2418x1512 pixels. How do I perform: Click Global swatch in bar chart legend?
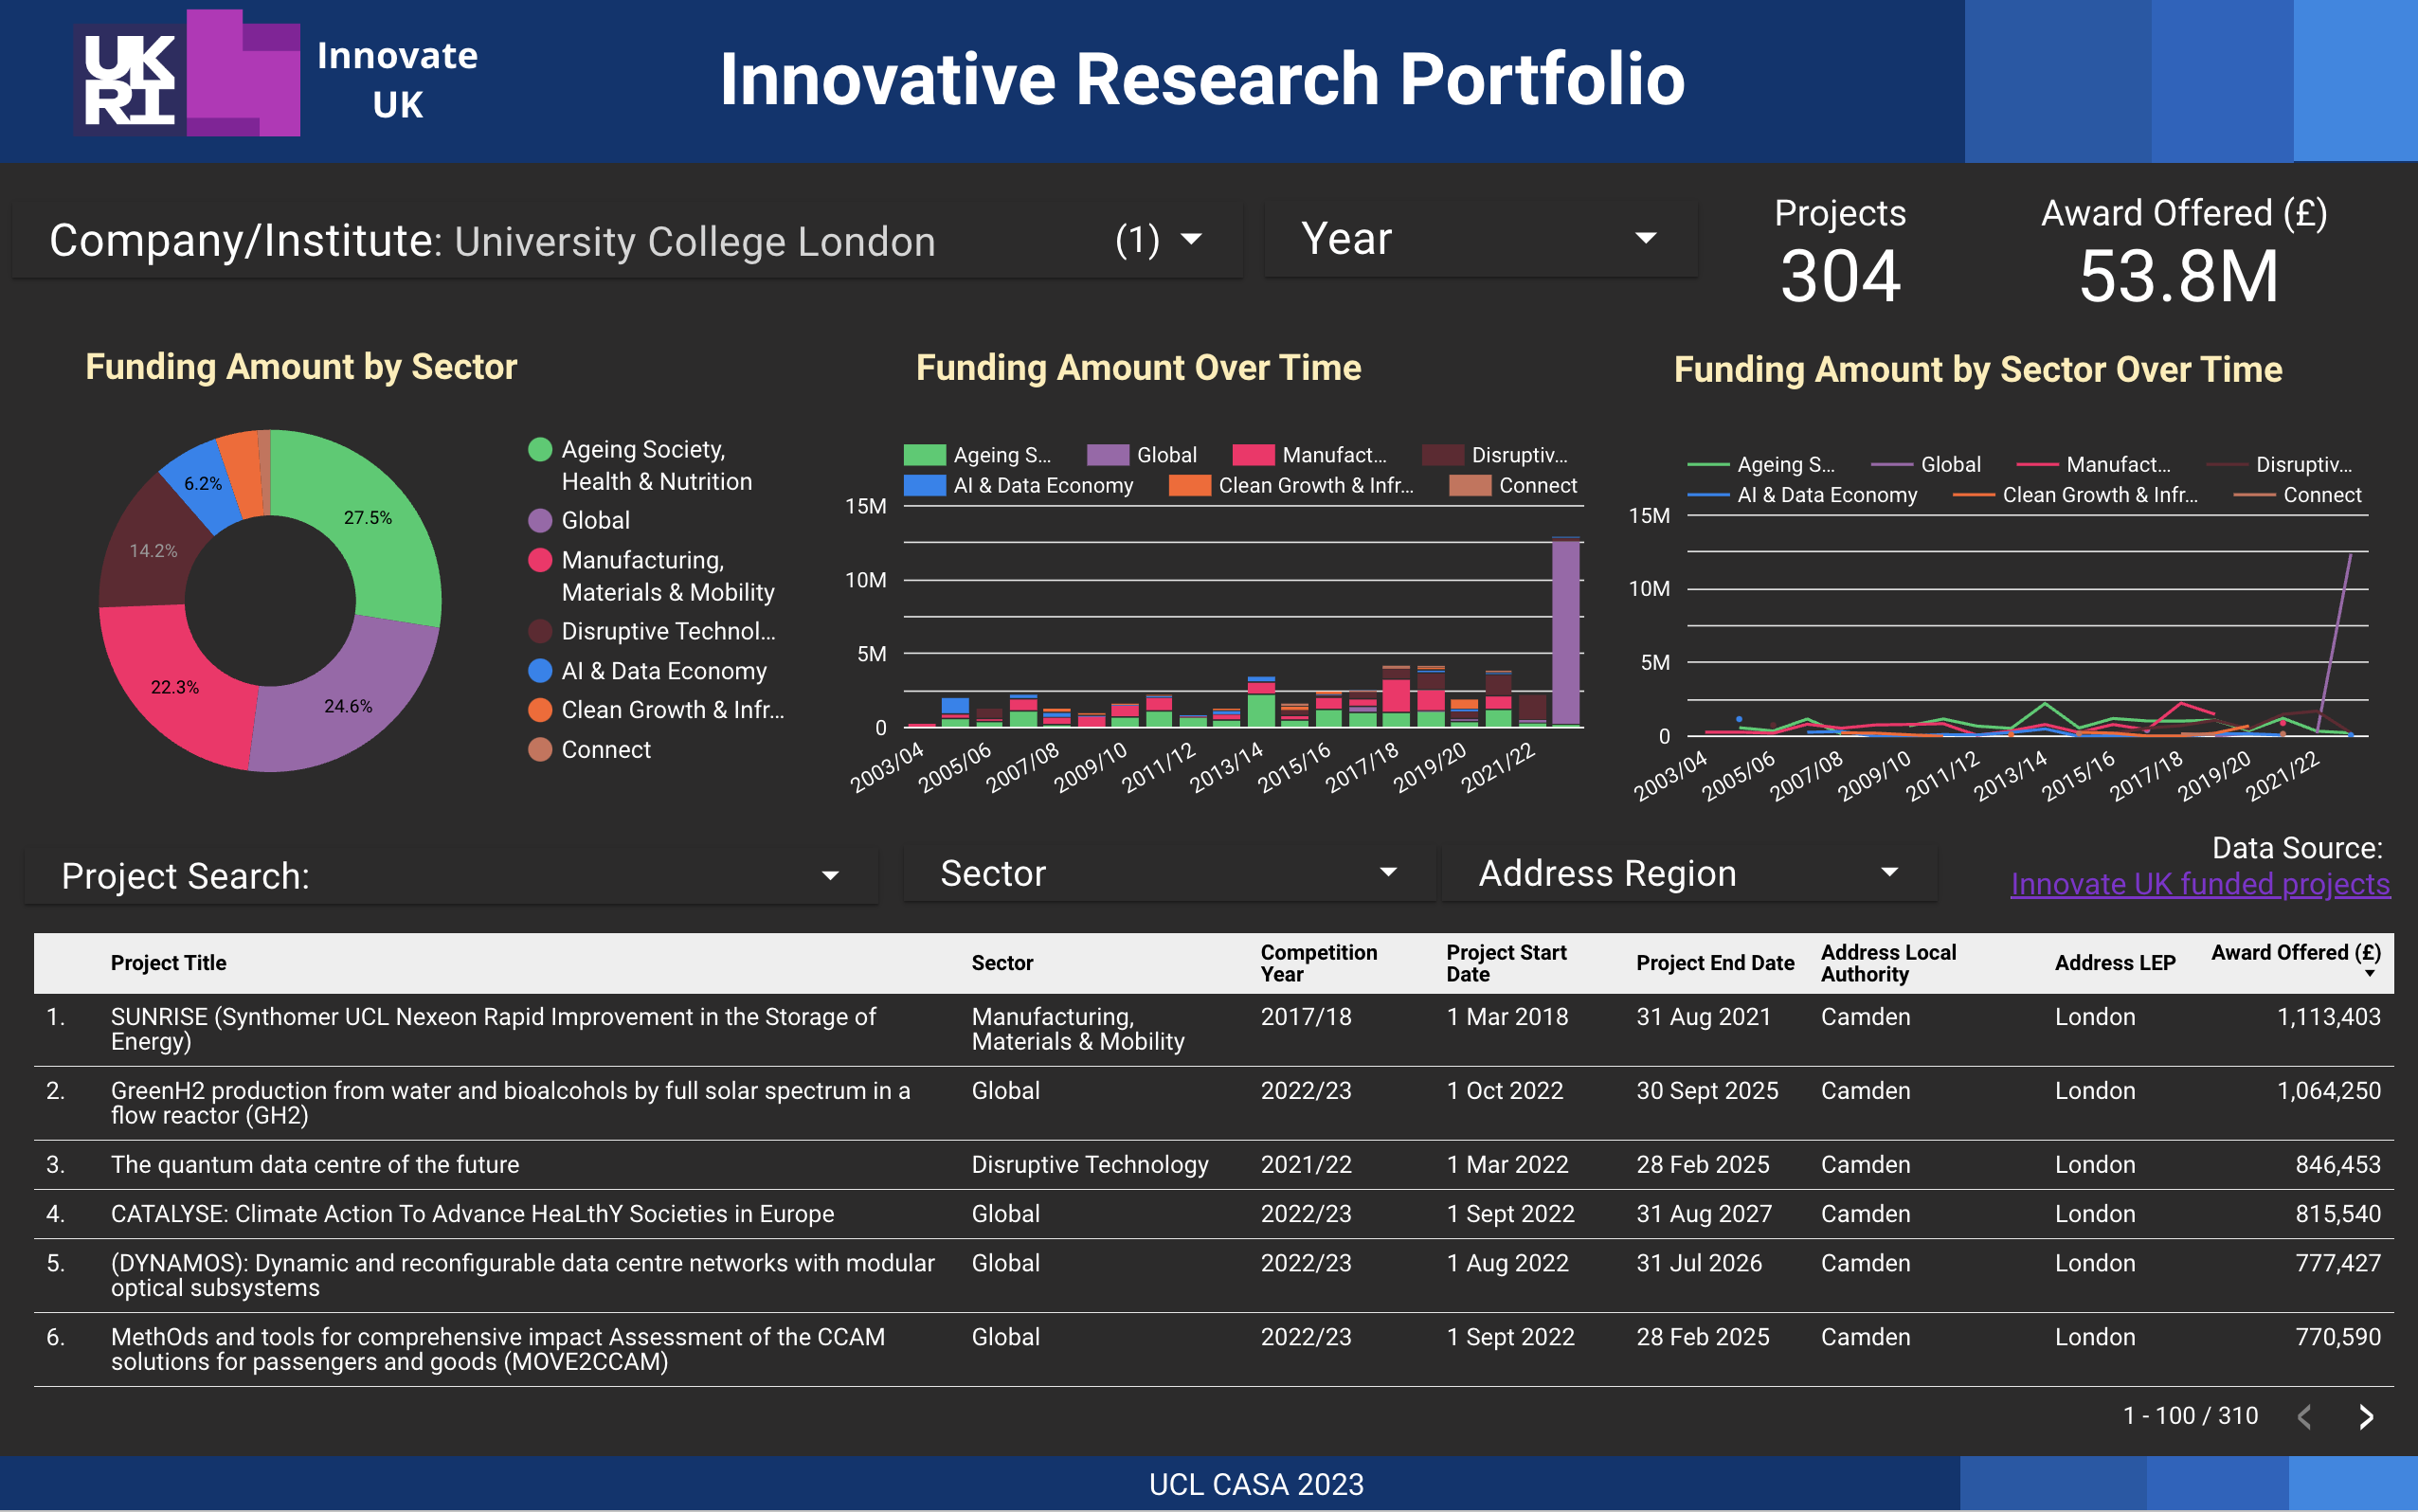(x=1108, y=455)
